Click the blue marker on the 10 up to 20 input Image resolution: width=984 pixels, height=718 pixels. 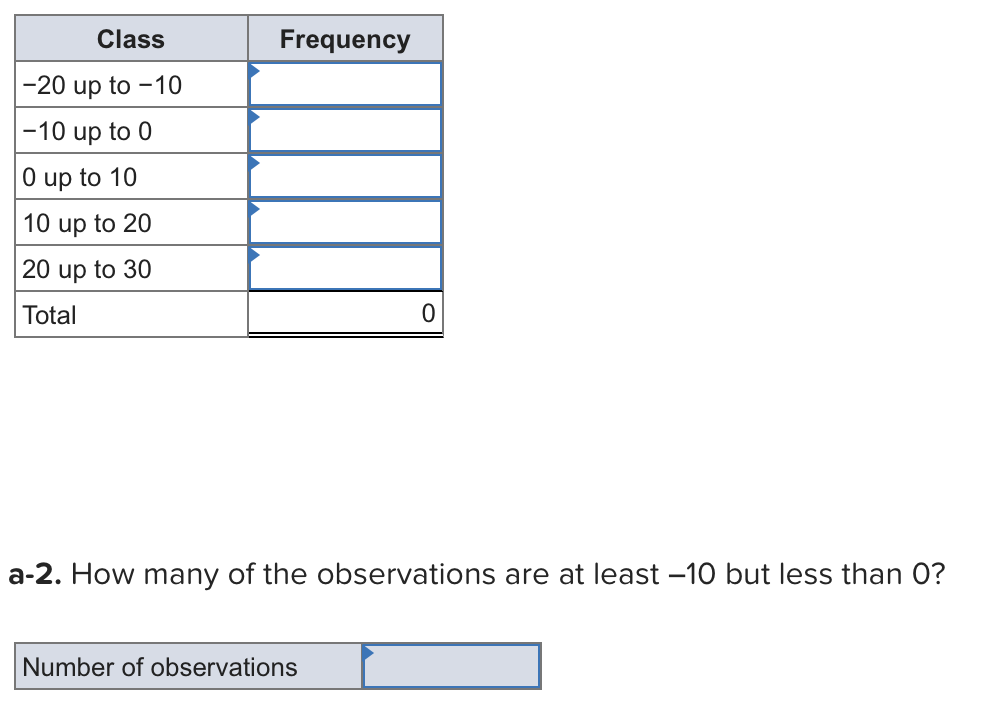pos(255,207)
